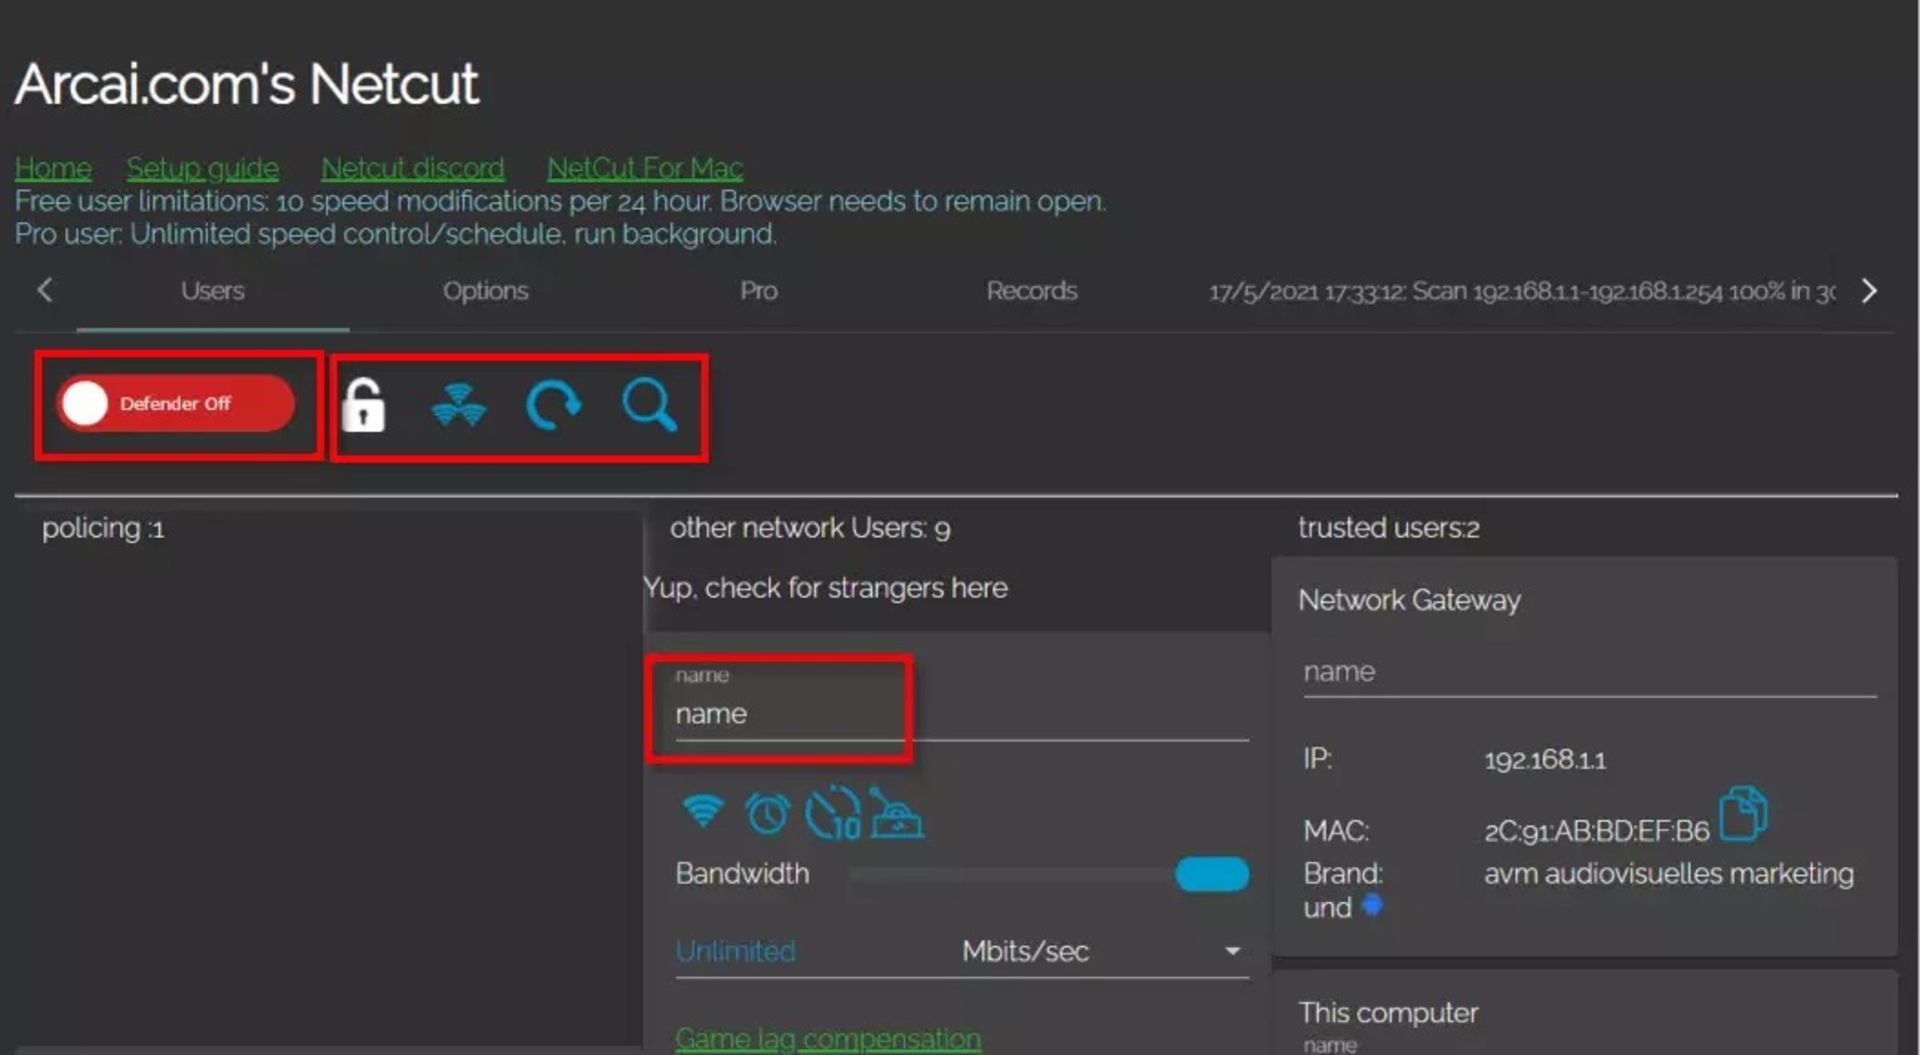Screen dimensions: 1920x1055
Task: Select the MAC address 2C:91:AB:BD:EF:B6
Action: [1597, 831]
